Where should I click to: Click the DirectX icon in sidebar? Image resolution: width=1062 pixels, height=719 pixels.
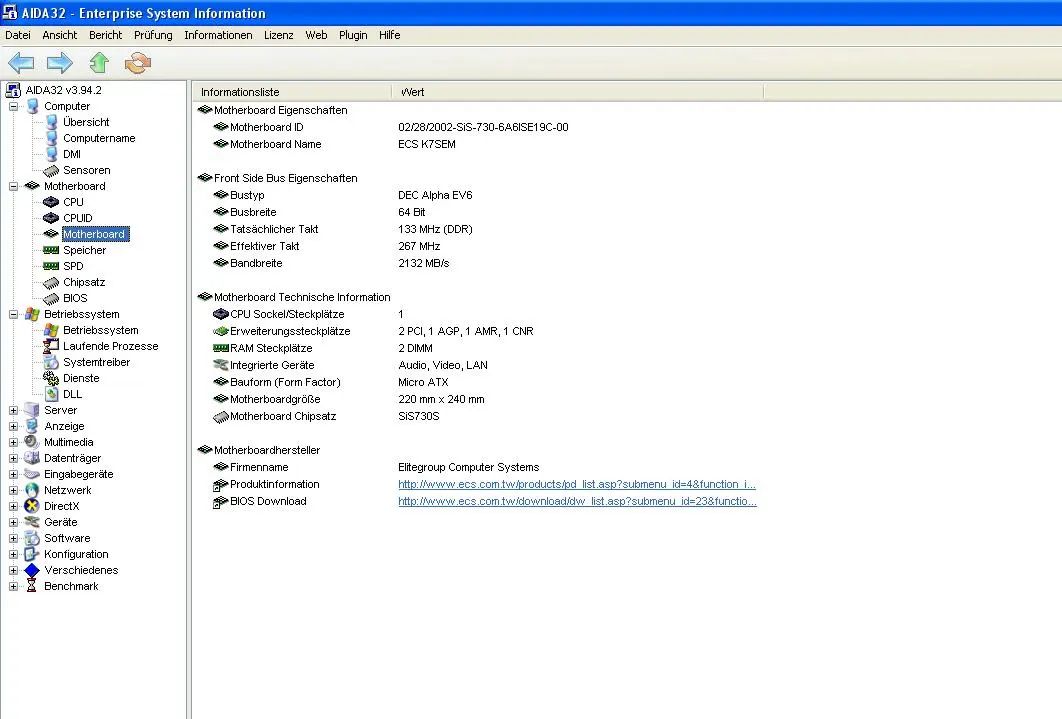[x=32, y=506]
